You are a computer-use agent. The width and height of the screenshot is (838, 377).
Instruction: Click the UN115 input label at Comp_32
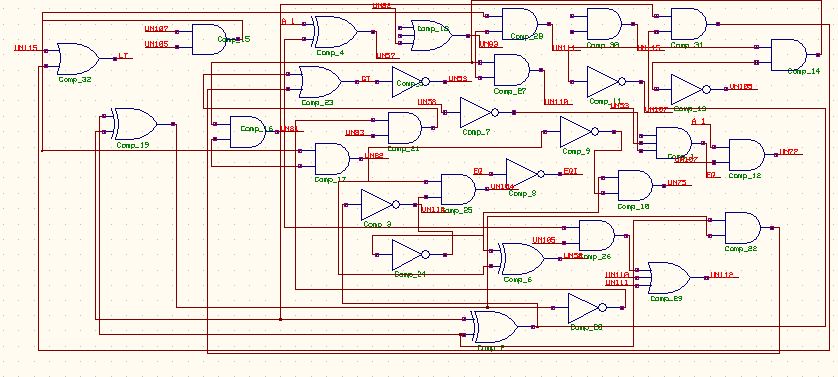pos(26,48)
